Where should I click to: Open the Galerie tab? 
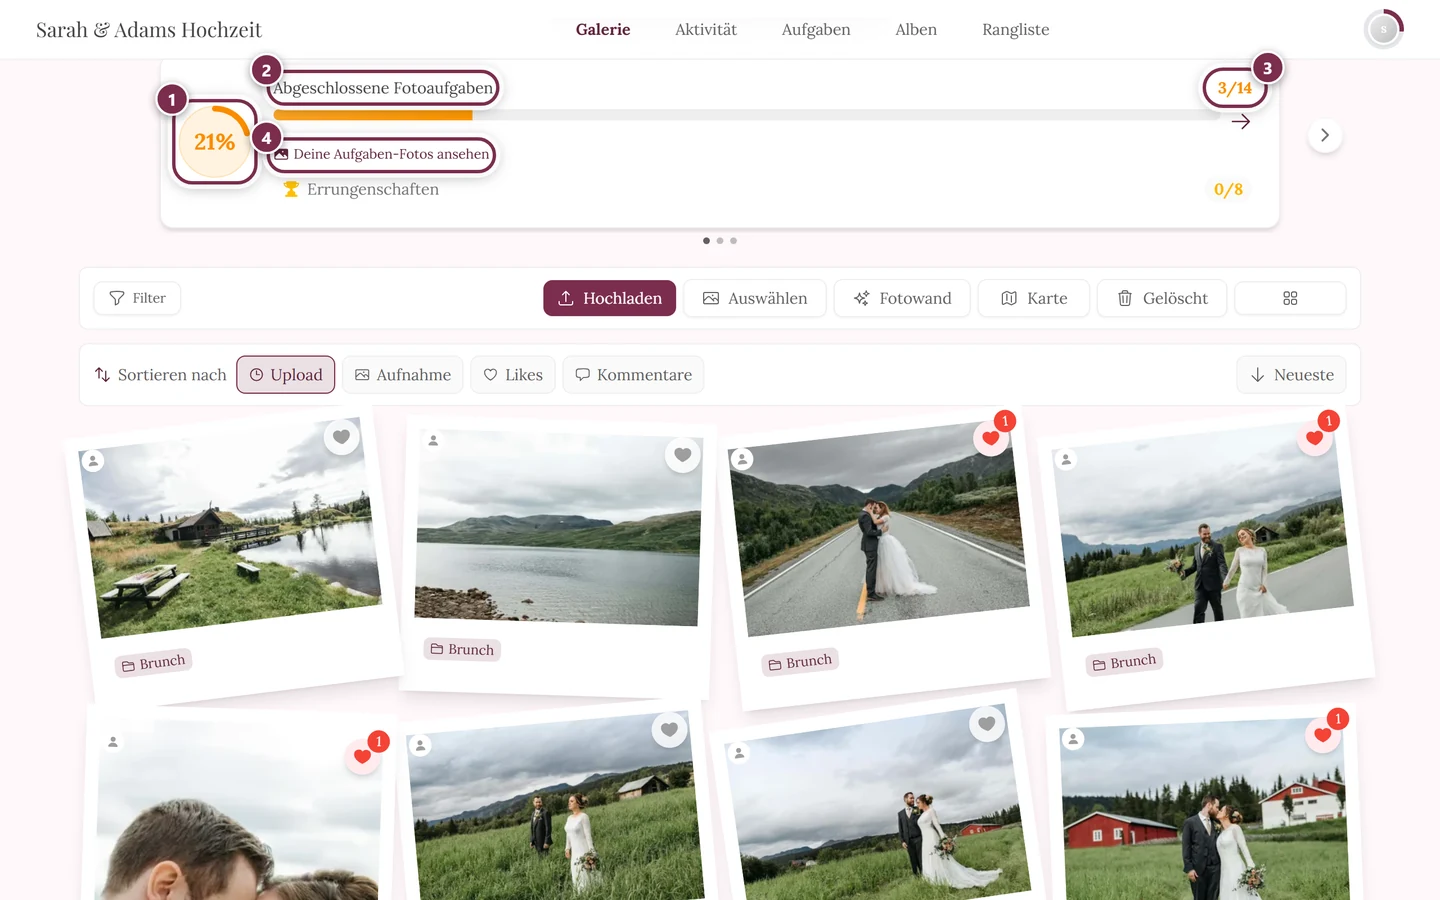[x=603, y=30]
